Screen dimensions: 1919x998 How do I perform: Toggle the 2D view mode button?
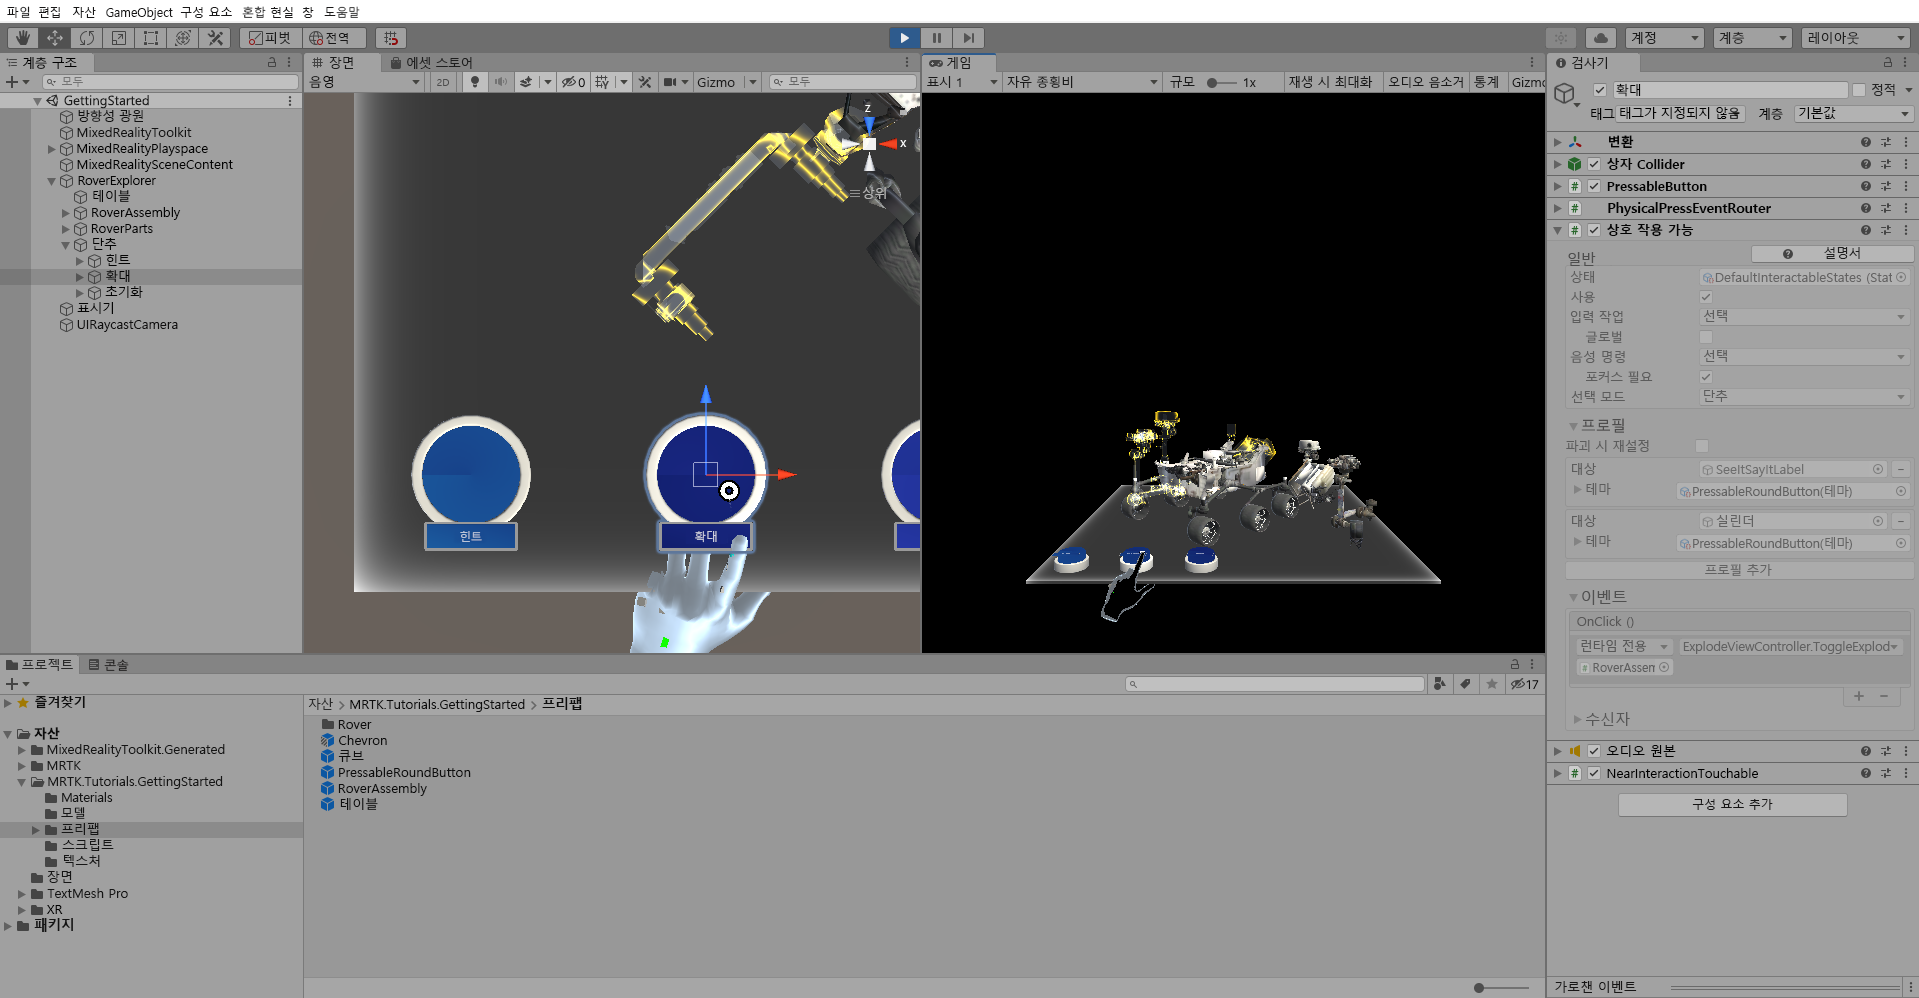[x=443, y=82]
